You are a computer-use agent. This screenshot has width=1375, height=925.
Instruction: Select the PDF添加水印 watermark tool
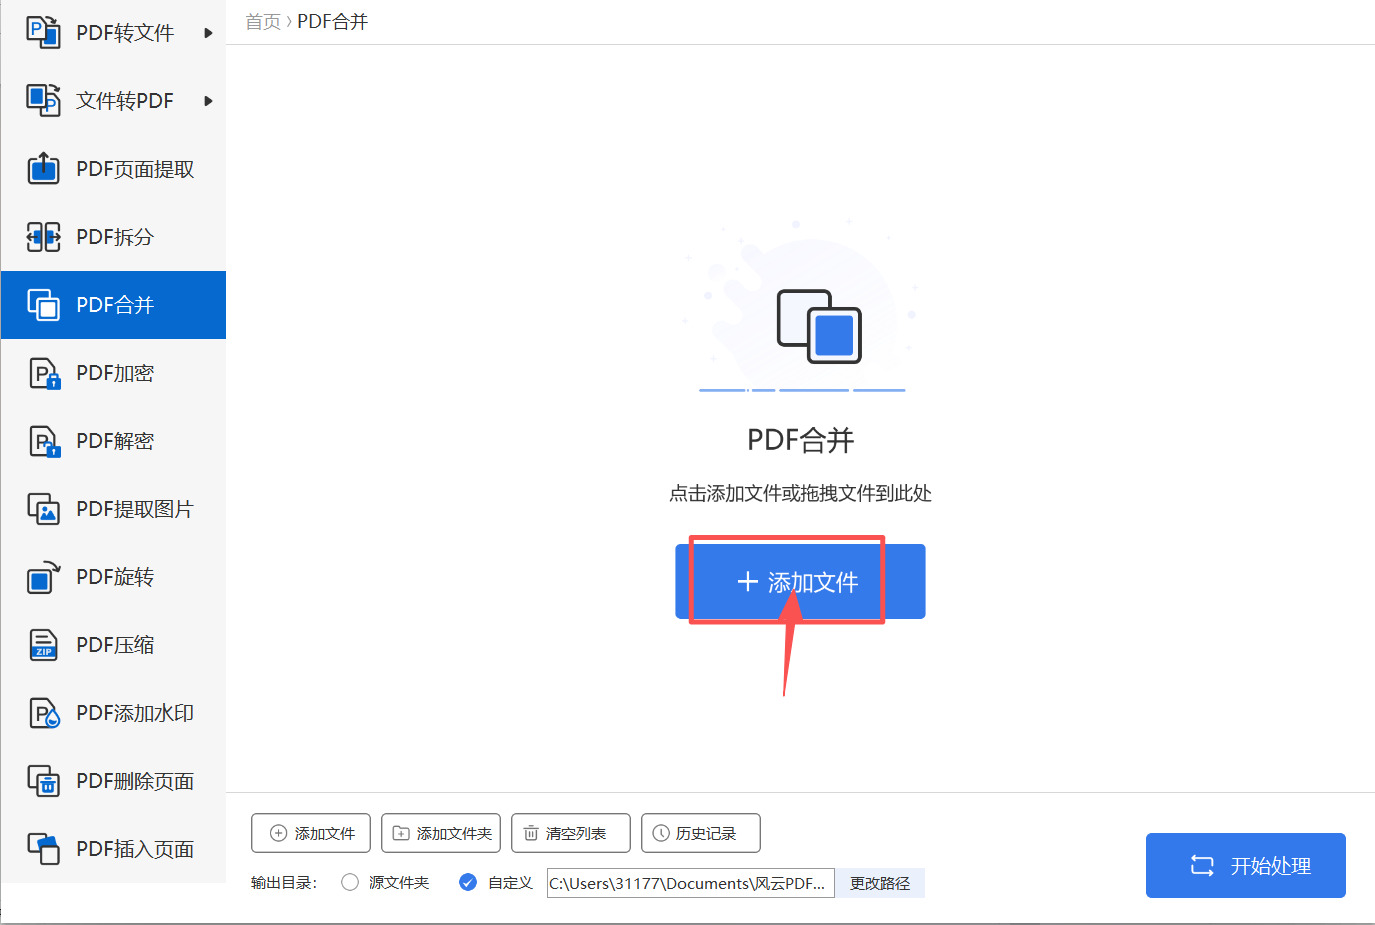(x=113, y=713)
